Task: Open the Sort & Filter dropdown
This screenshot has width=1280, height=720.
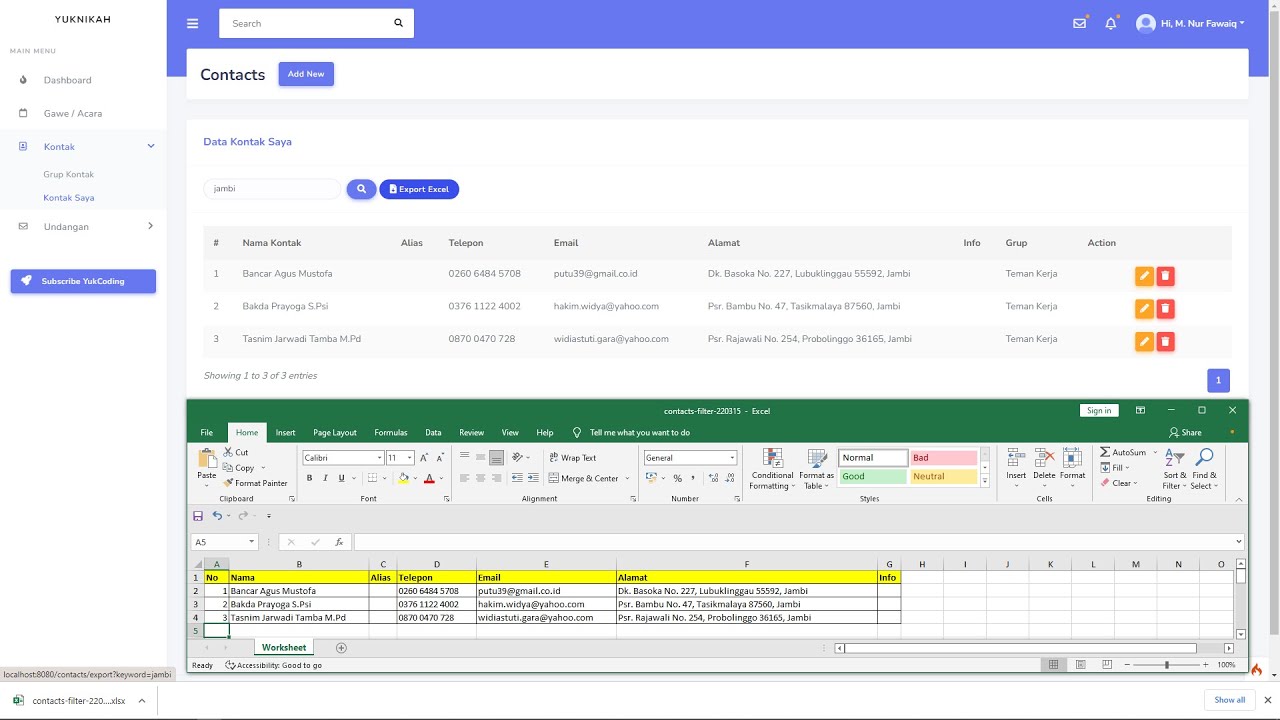Action: (x=1175, y=469)
